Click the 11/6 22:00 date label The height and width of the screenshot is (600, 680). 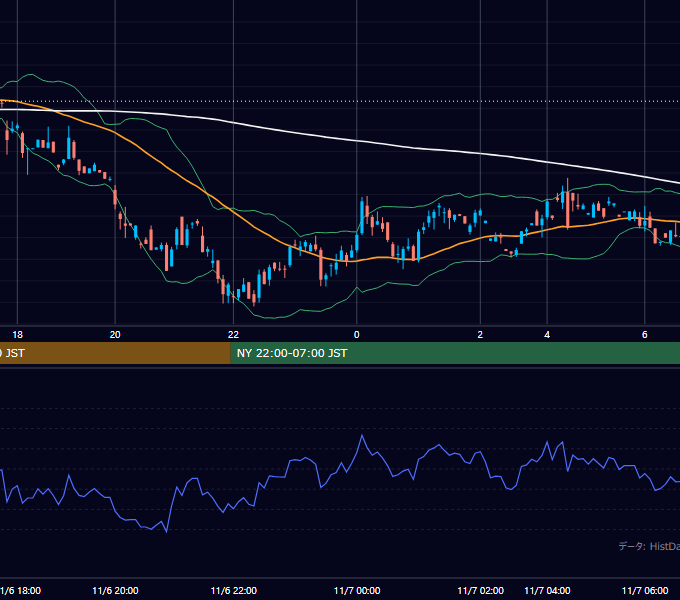tap(234, 590)
